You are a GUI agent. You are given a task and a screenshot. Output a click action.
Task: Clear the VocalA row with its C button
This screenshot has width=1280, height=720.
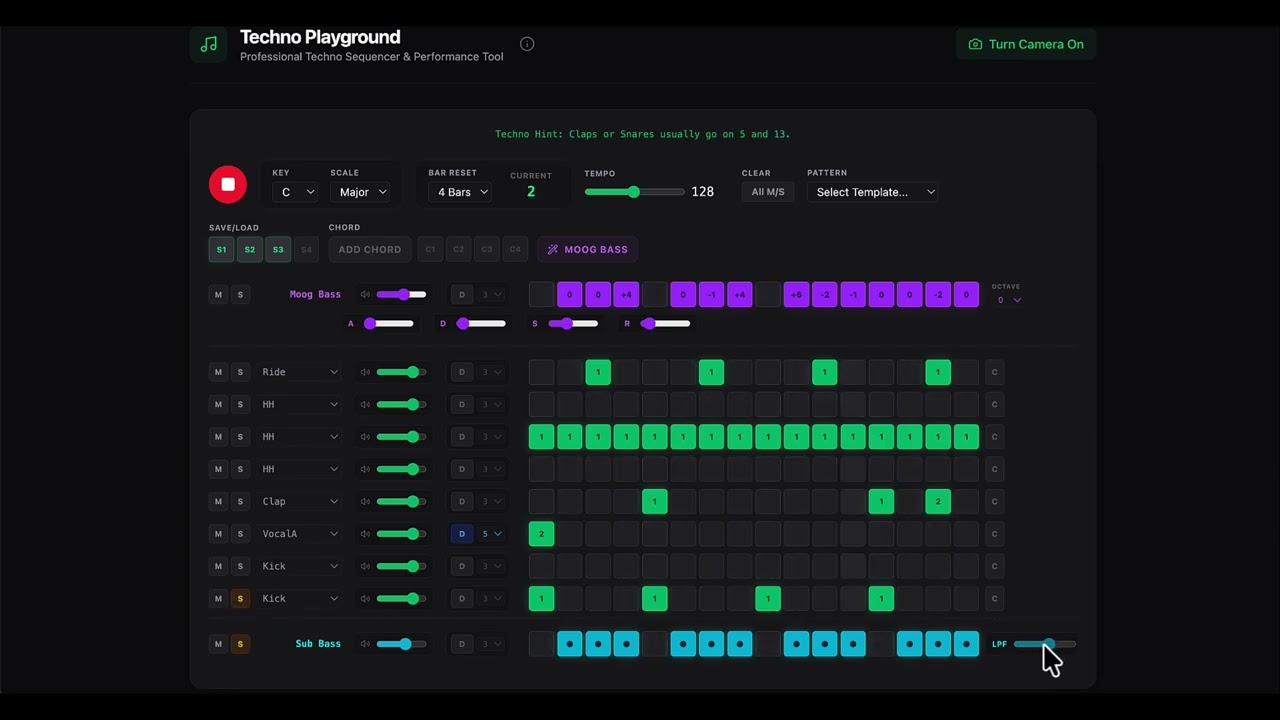994,534
